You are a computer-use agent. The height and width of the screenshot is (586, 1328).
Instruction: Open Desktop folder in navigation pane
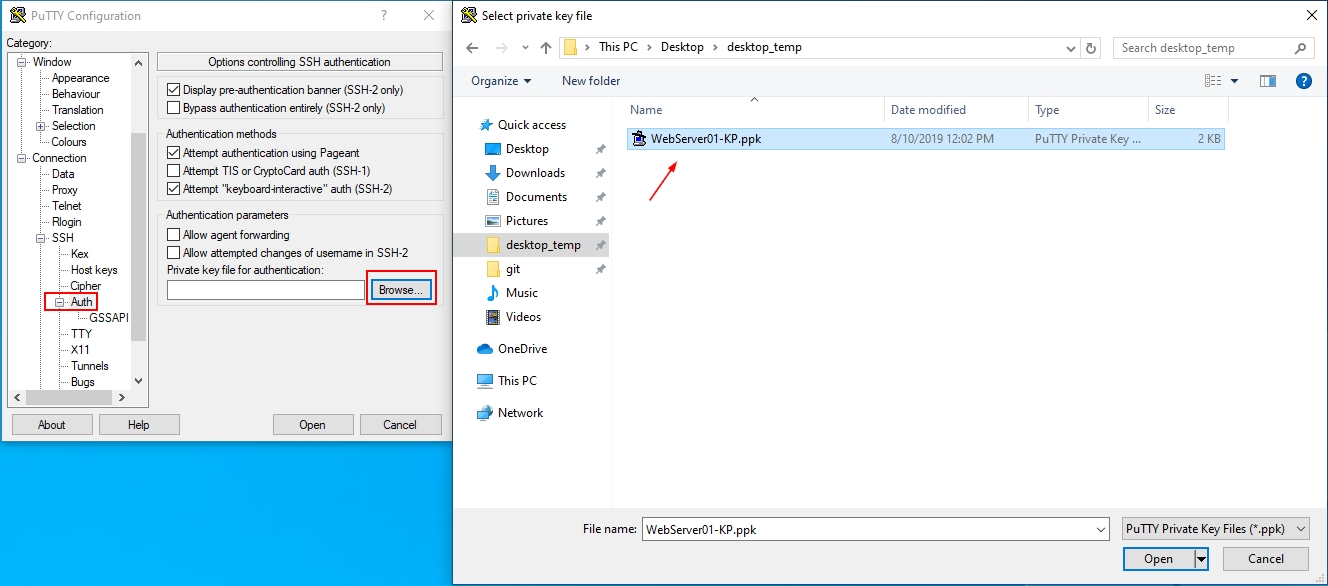tap(527, 149)
